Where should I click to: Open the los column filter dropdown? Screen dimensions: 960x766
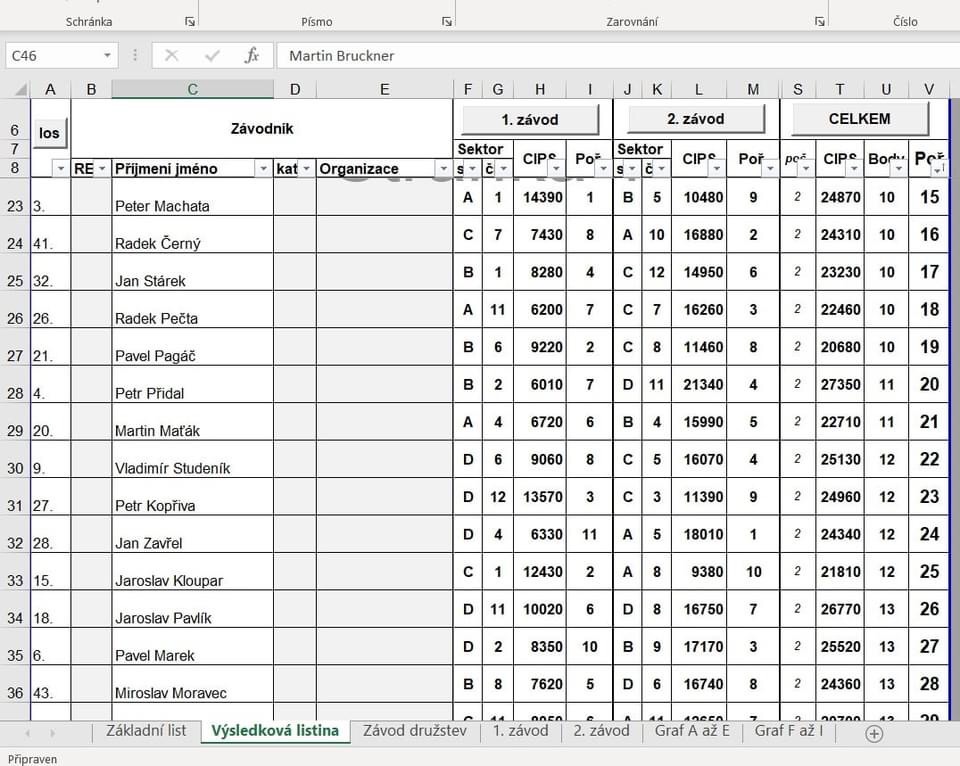(61, 168)
